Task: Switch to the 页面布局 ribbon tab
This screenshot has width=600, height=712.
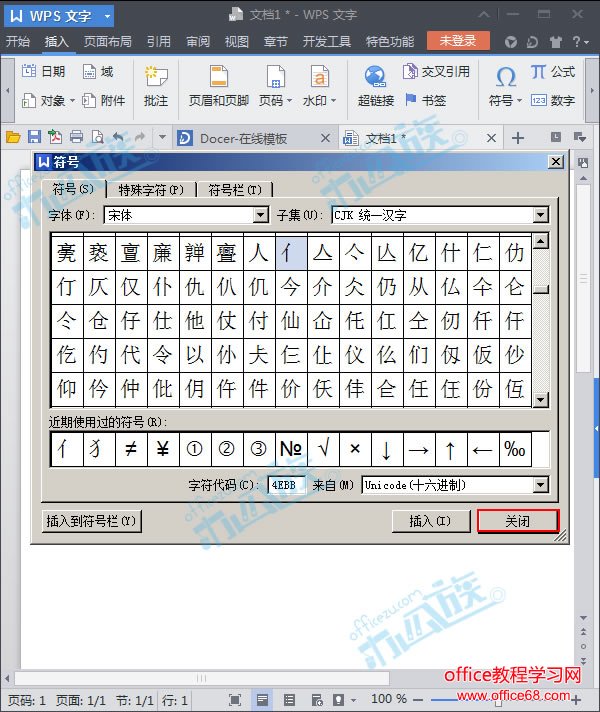Action: click(x=108, y=41)
